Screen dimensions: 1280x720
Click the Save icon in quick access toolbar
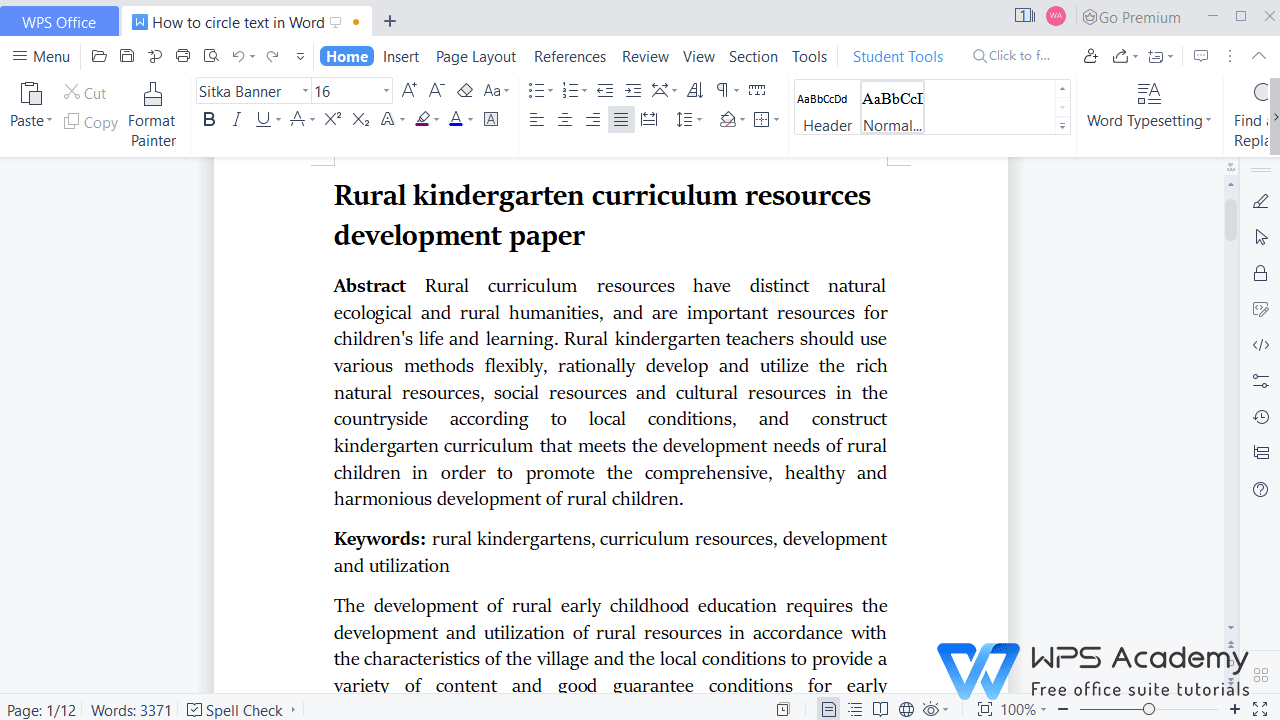pyautogui.click(x=127, y=57)
